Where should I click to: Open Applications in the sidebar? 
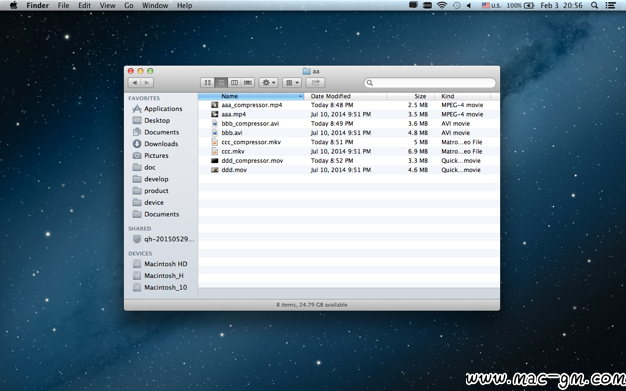[x=157, y=109]
